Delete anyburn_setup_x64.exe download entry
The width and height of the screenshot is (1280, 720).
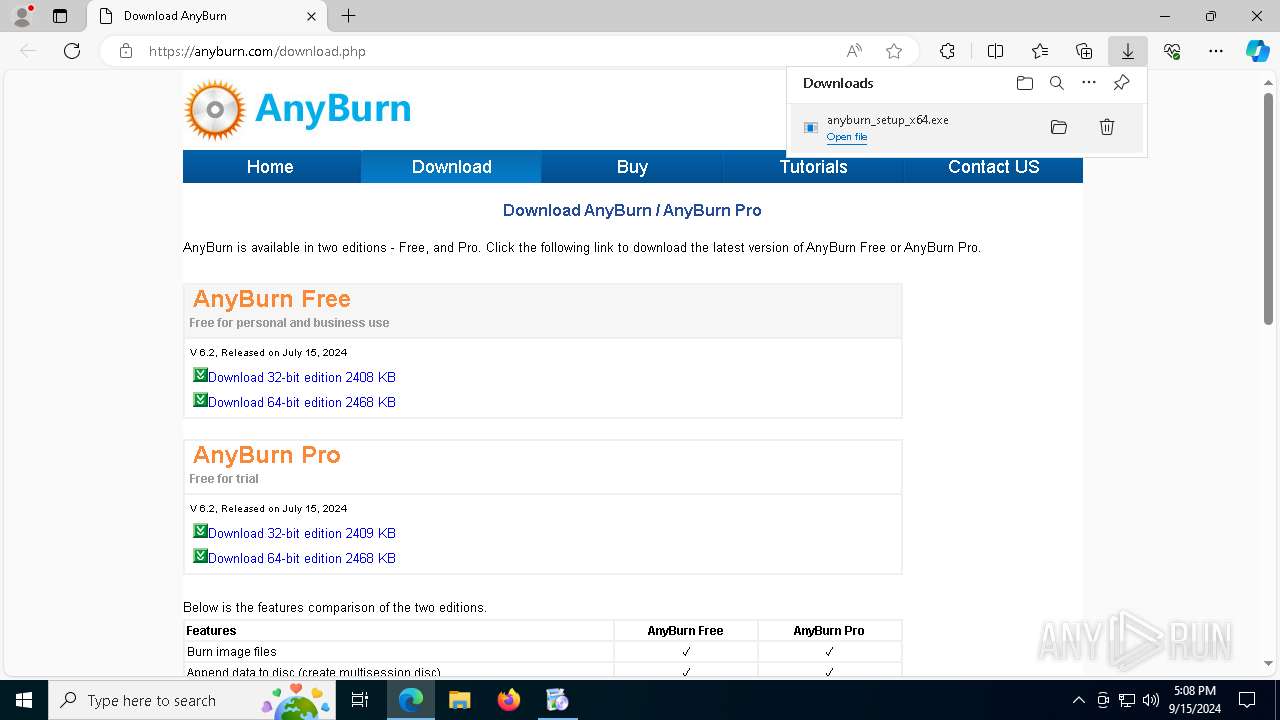point(1107,127)
